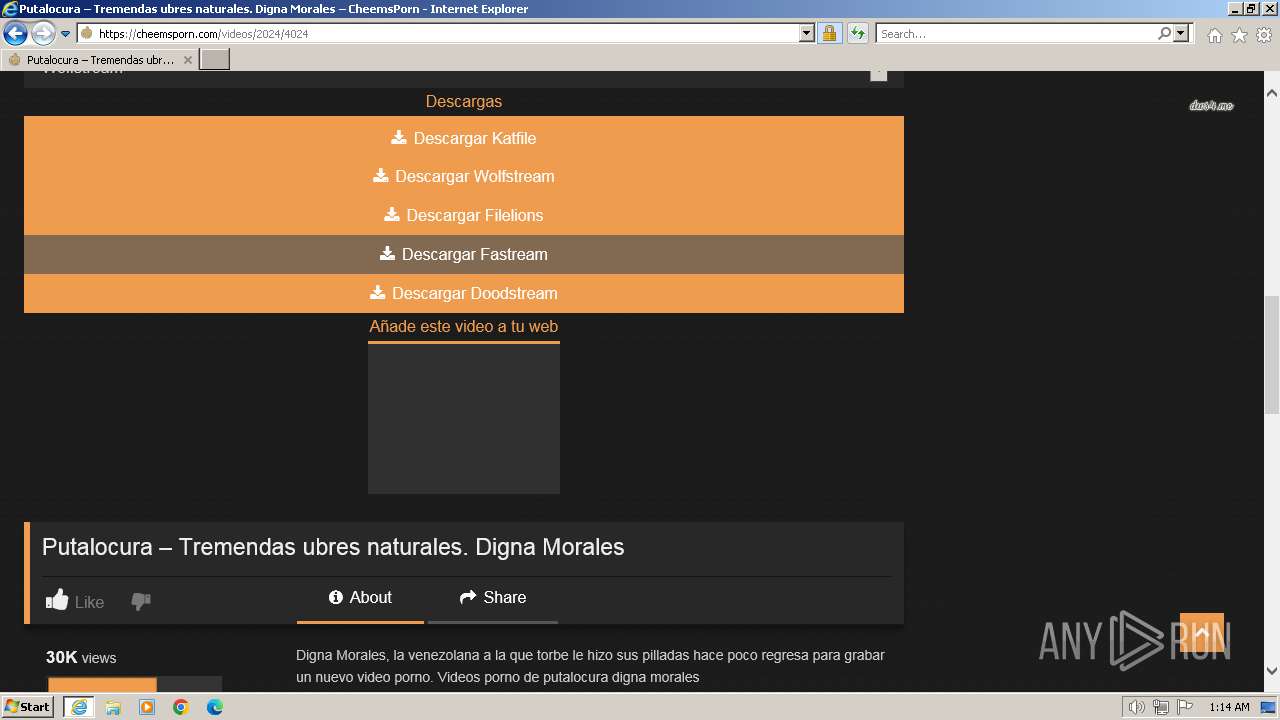Launch Google Chrome from the taskbar
The width and height of the screenshot is (1280, 720).
click(181, 707)
